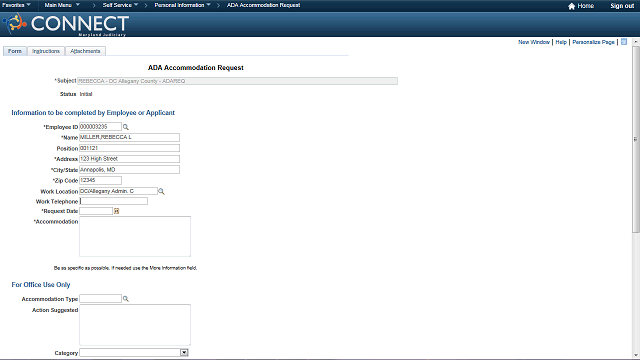Open Personal Information breadcrumb menu
640x360 pixels.
[x=182, y=5]
